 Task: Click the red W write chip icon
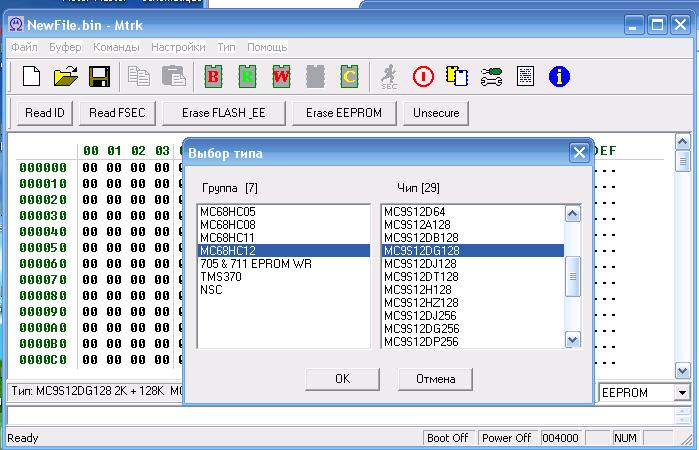click(281, 77)
